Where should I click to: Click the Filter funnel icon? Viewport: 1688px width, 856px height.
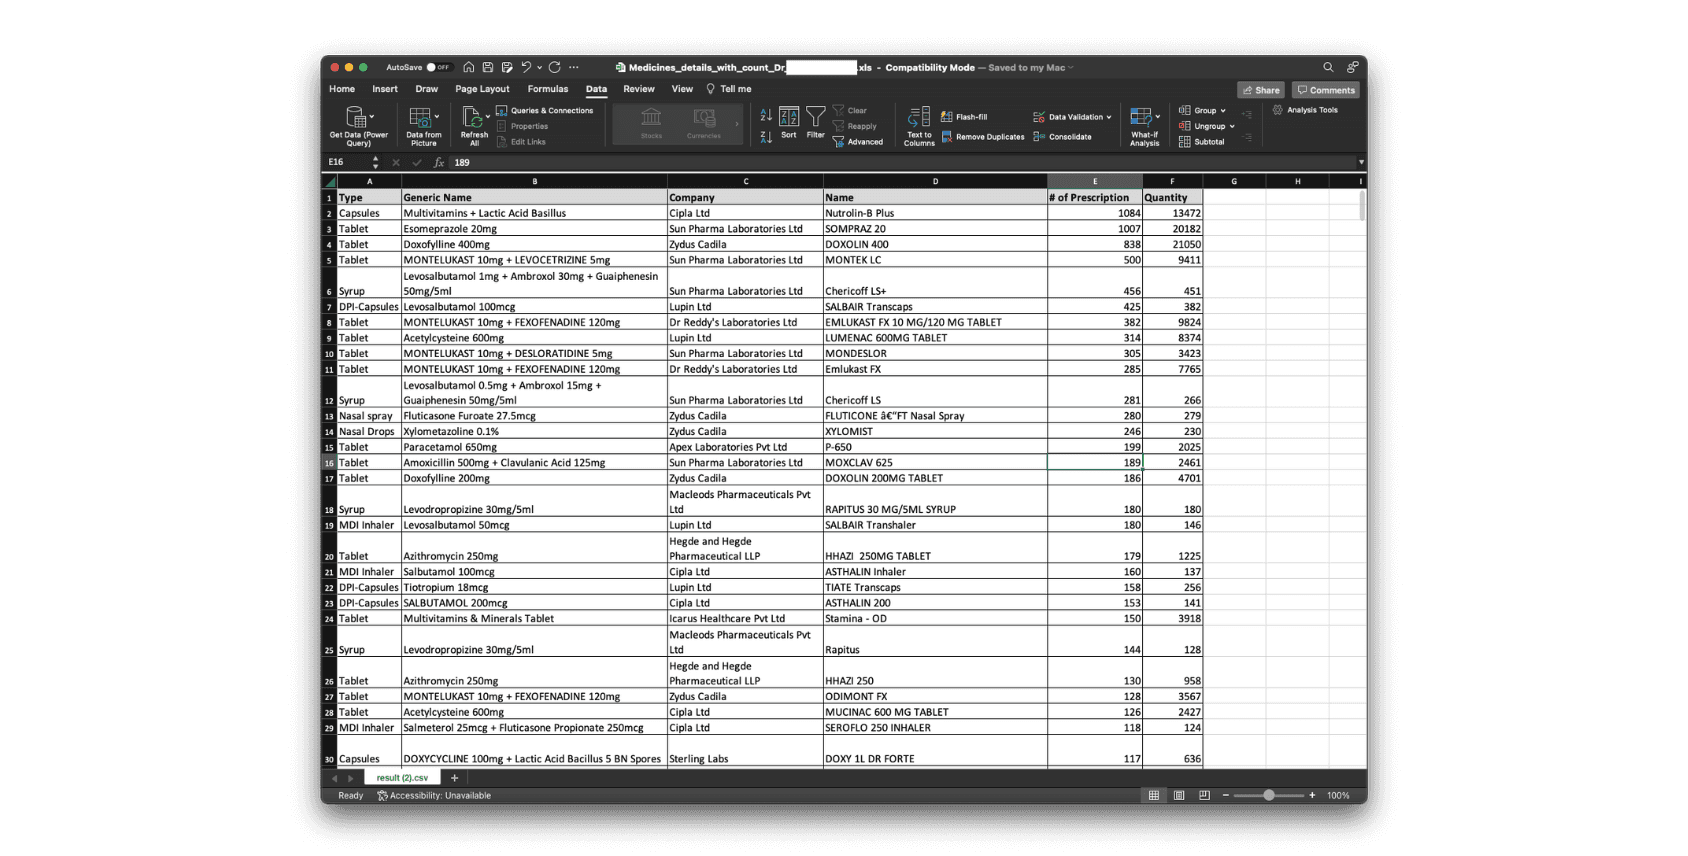pos(816,118)
